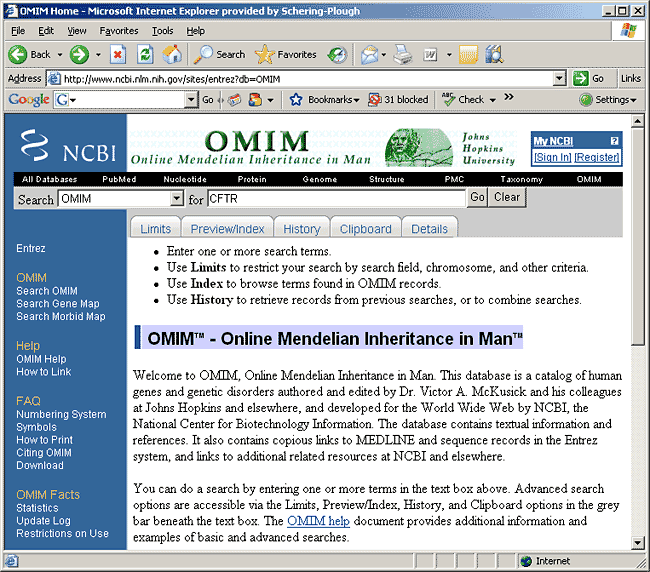The image size is (650, 572).
Task: Stop page loading with the red X icon
Action: [118, 54]
